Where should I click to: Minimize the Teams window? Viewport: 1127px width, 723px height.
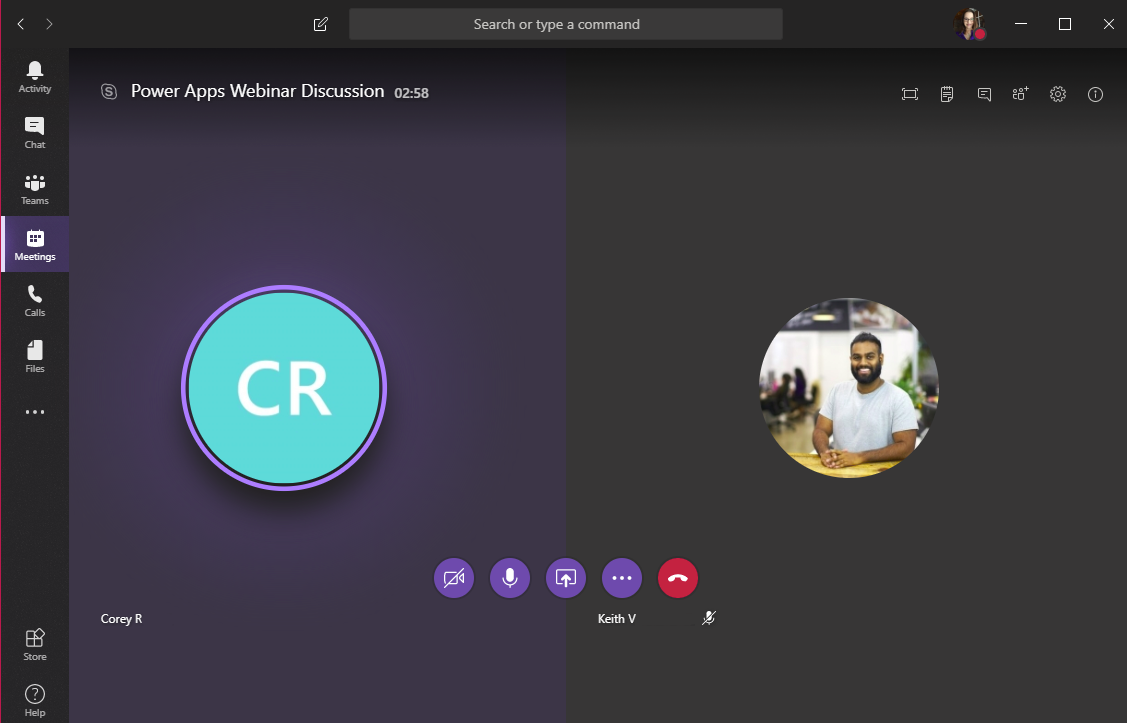1021,24
